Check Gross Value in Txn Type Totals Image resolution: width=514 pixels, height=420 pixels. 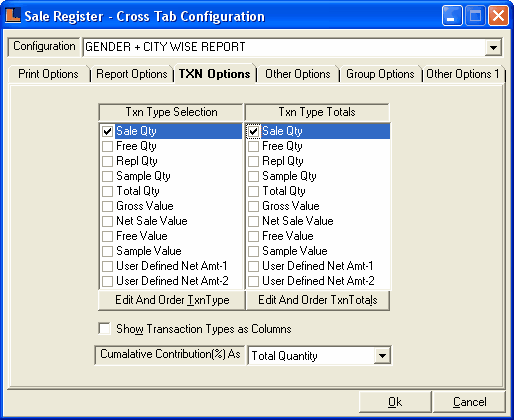coord(253,206)
